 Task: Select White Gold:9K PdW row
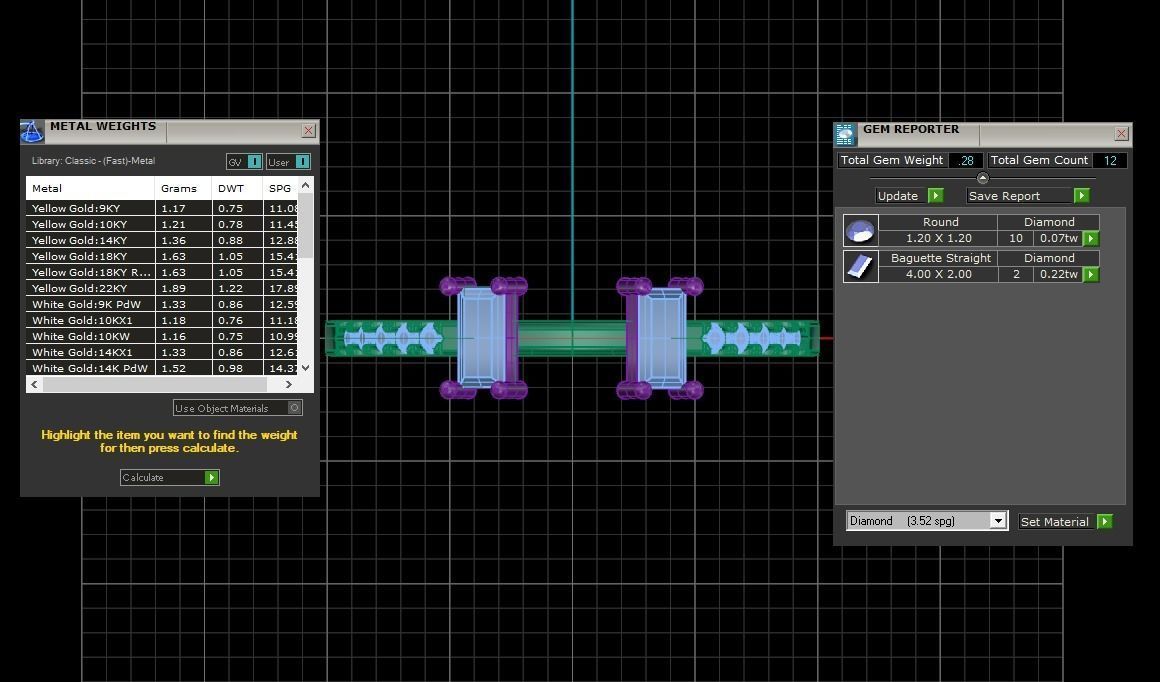click(162, 304)
